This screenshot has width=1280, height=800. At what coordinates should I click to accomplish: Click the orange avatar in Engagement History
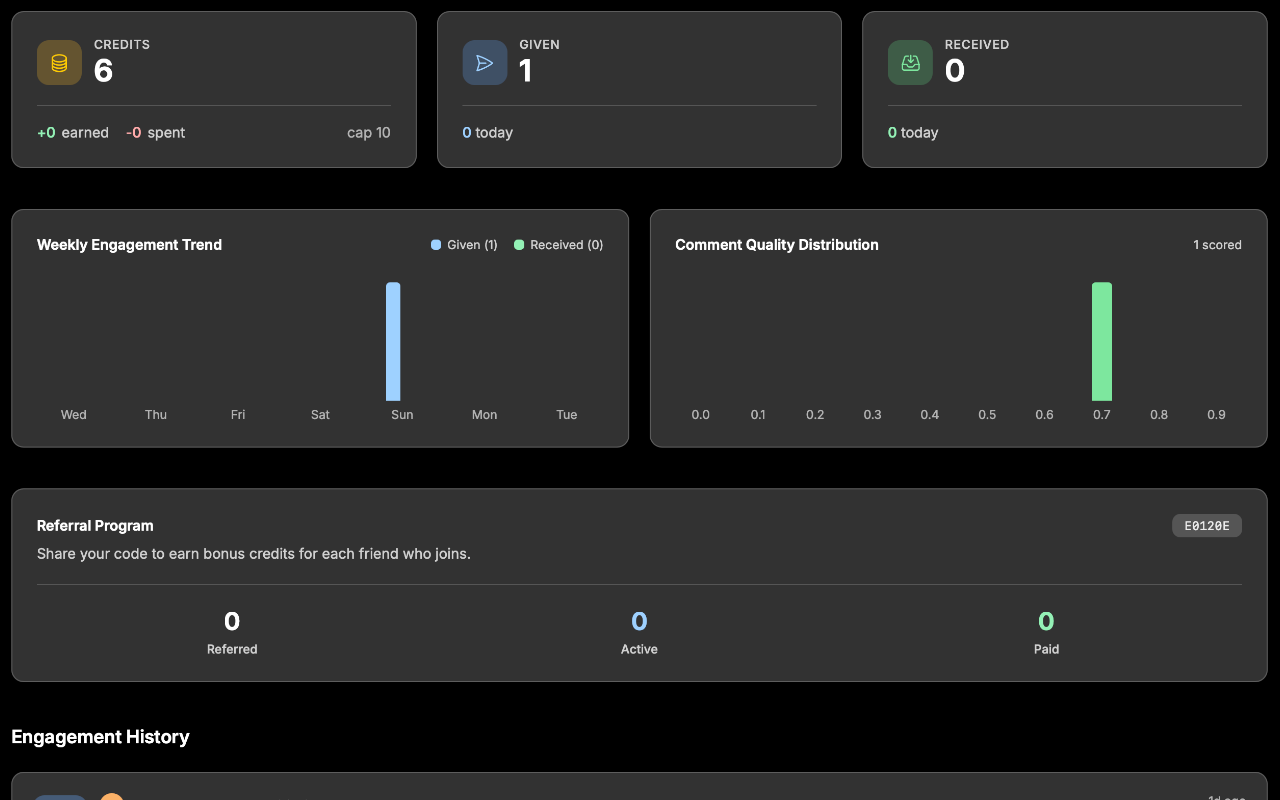111,797
